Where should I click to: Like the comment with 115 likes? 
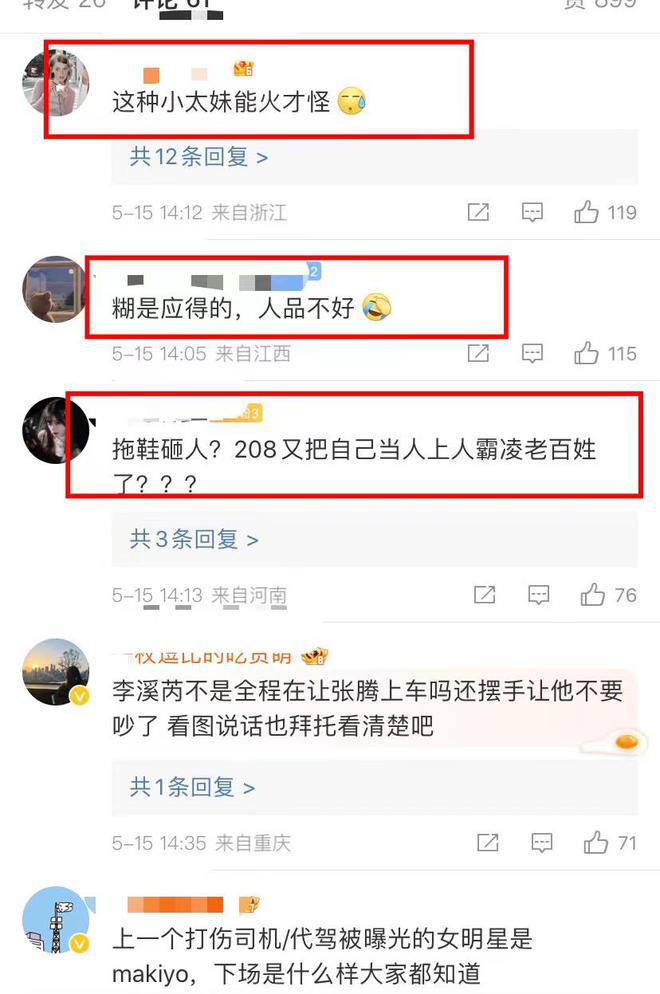tap(586, 353)
